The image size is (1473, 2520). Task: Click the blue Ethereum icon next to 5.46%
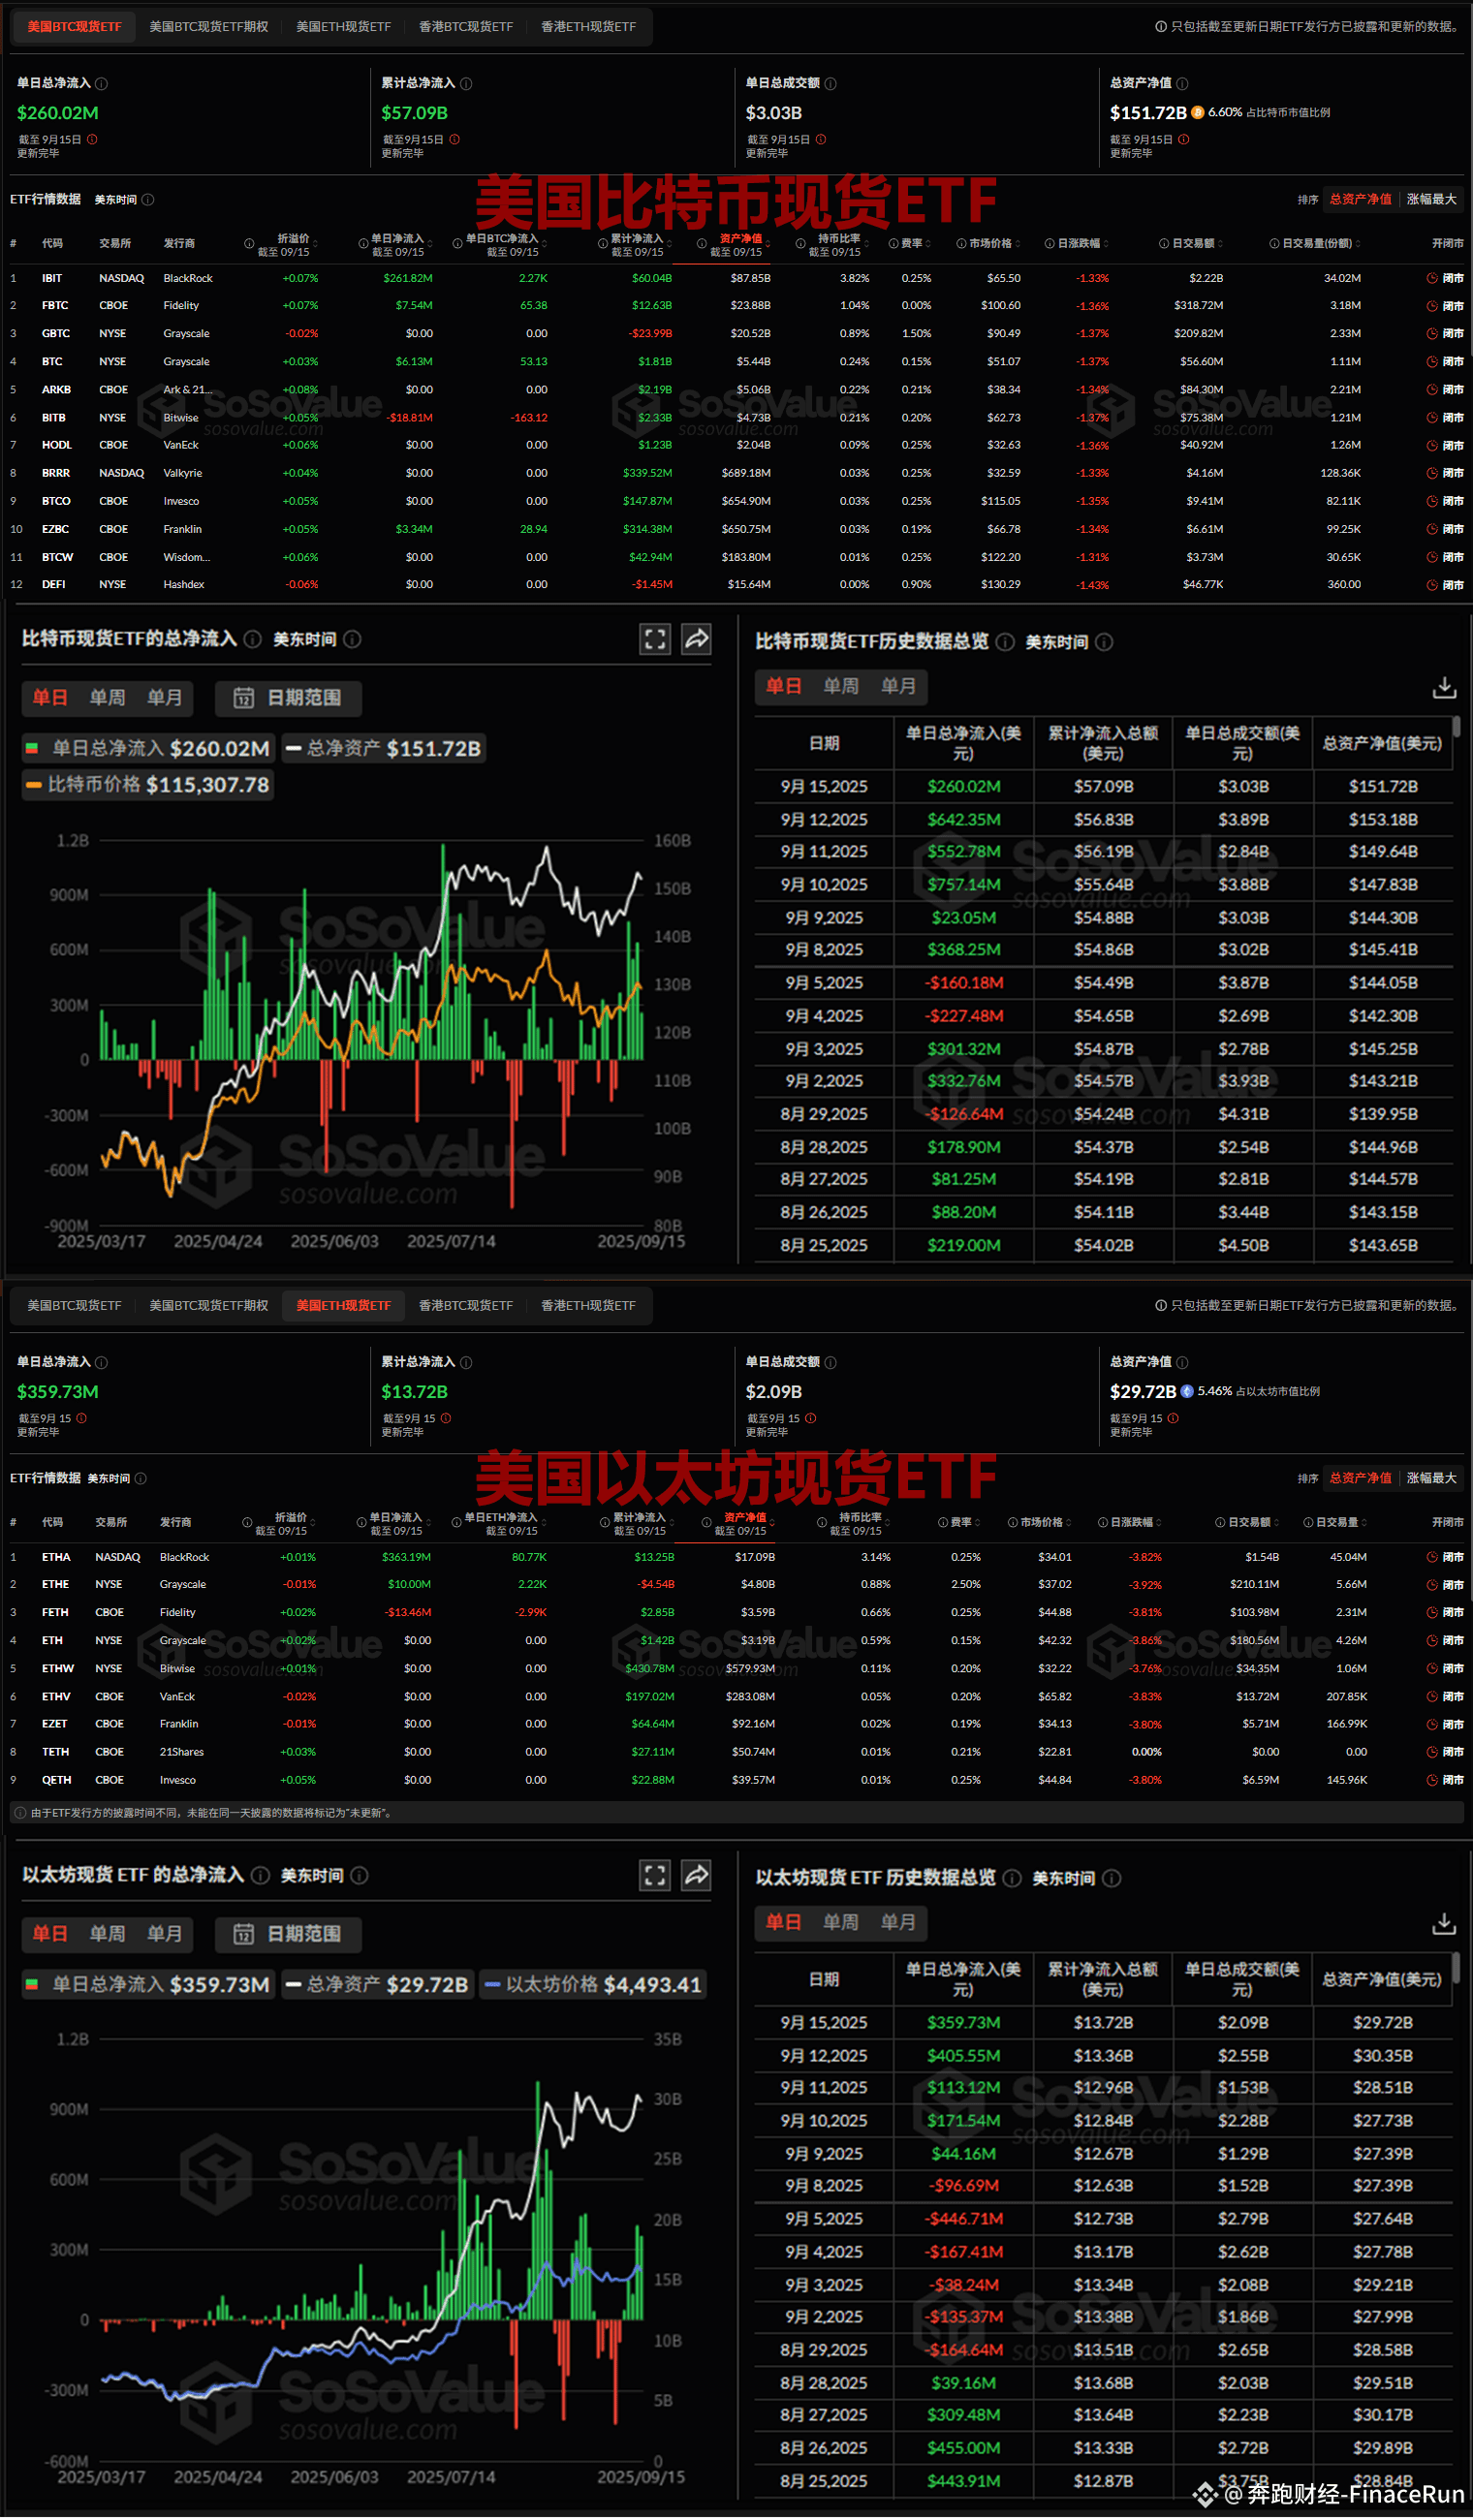click(x=1187, y=1392)
